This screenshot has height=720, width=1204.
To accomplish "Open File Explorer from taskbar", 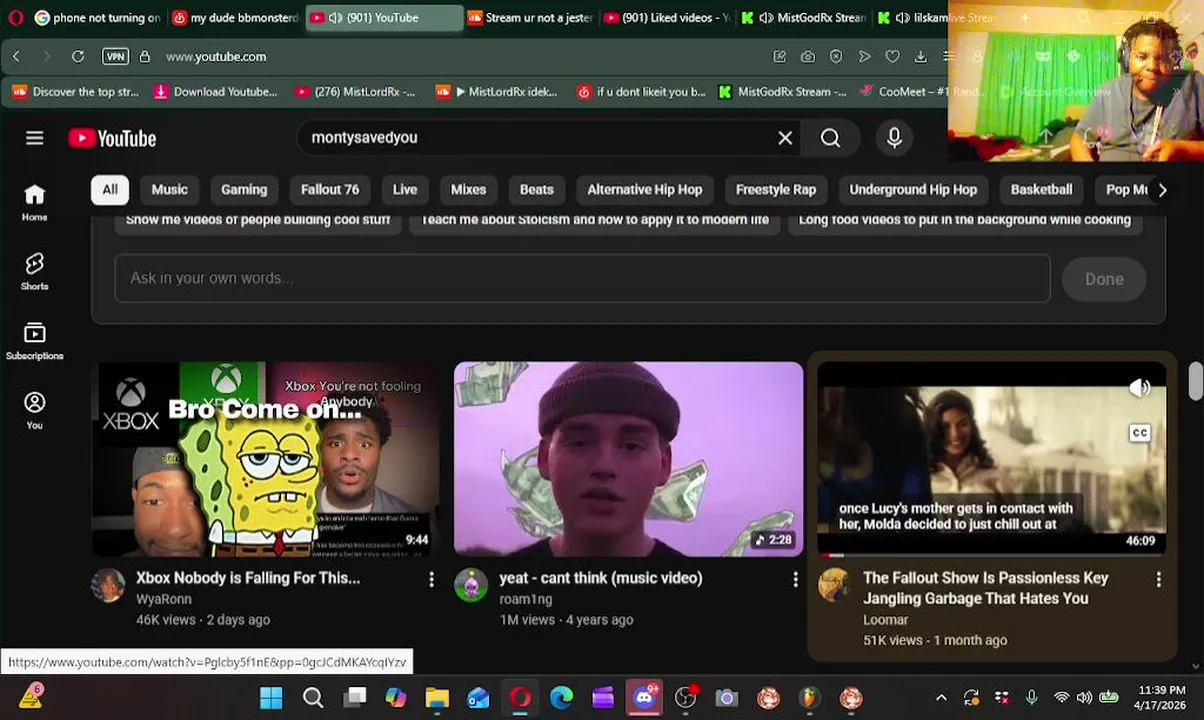I will point(437,698).
